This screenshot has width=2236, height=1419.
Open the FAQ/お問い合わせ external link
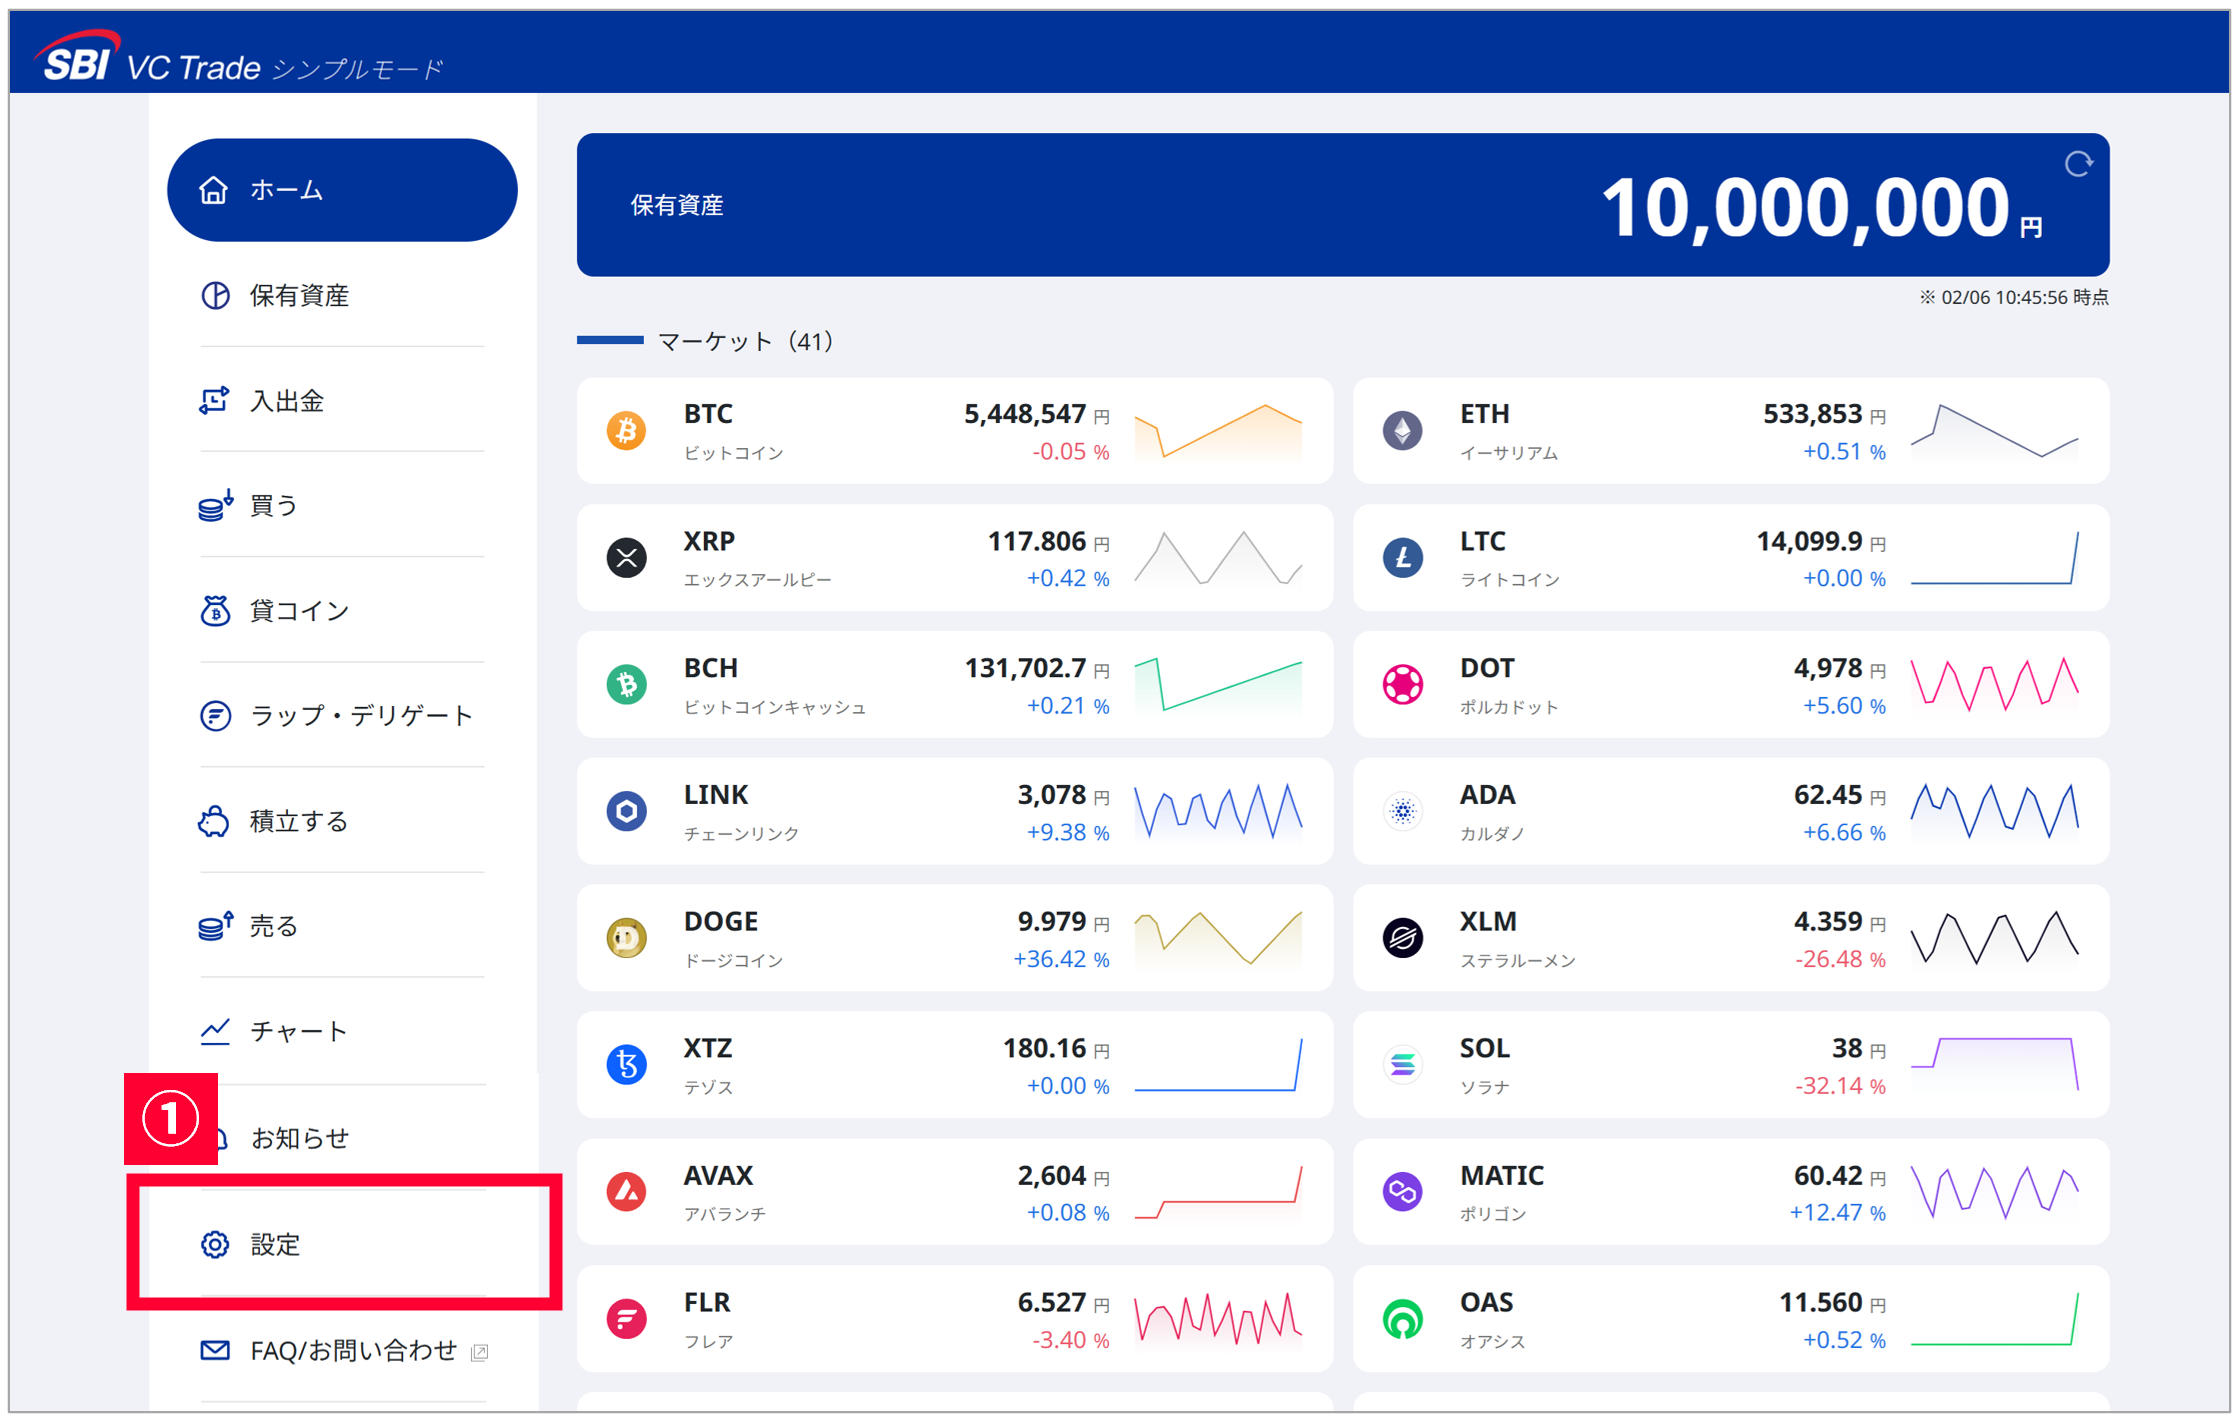353,1351
